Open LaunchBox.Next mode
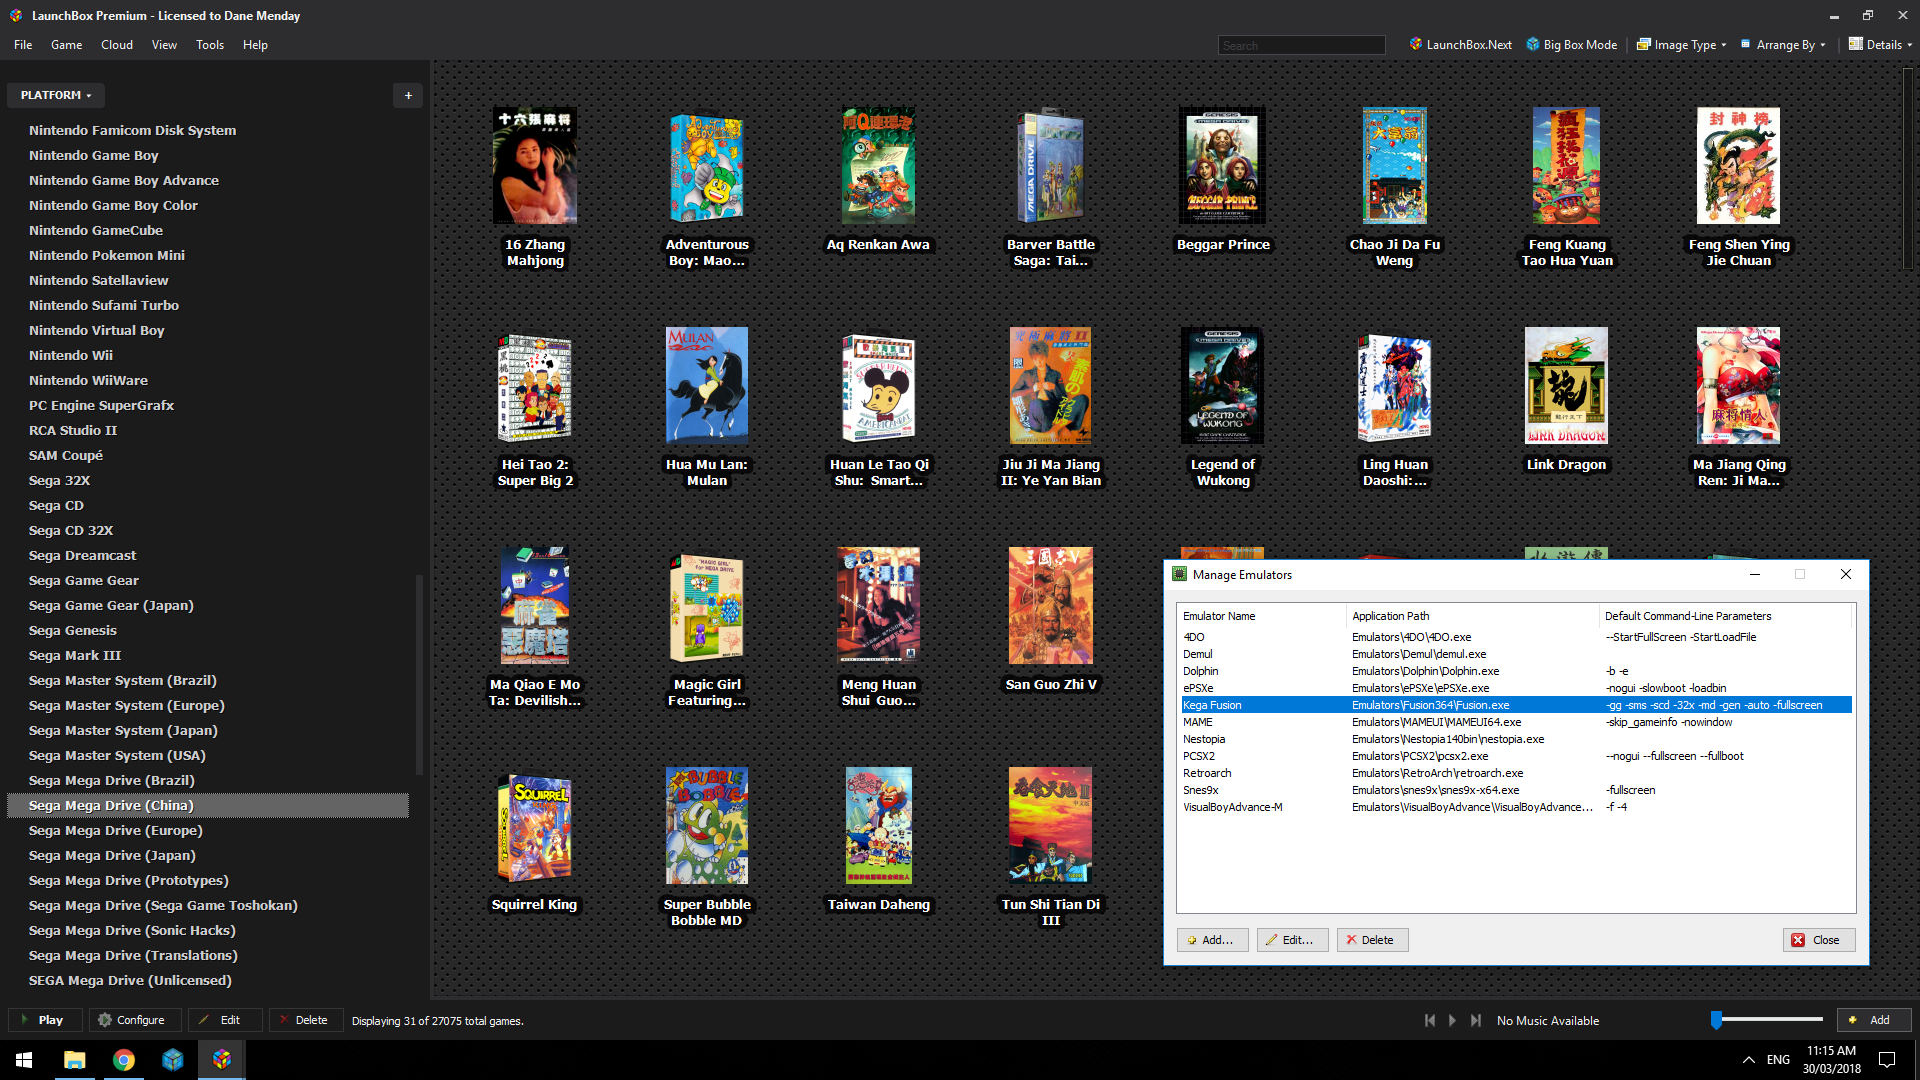This screenshot has width=1920, height=1080. [x=1460, y=45]
